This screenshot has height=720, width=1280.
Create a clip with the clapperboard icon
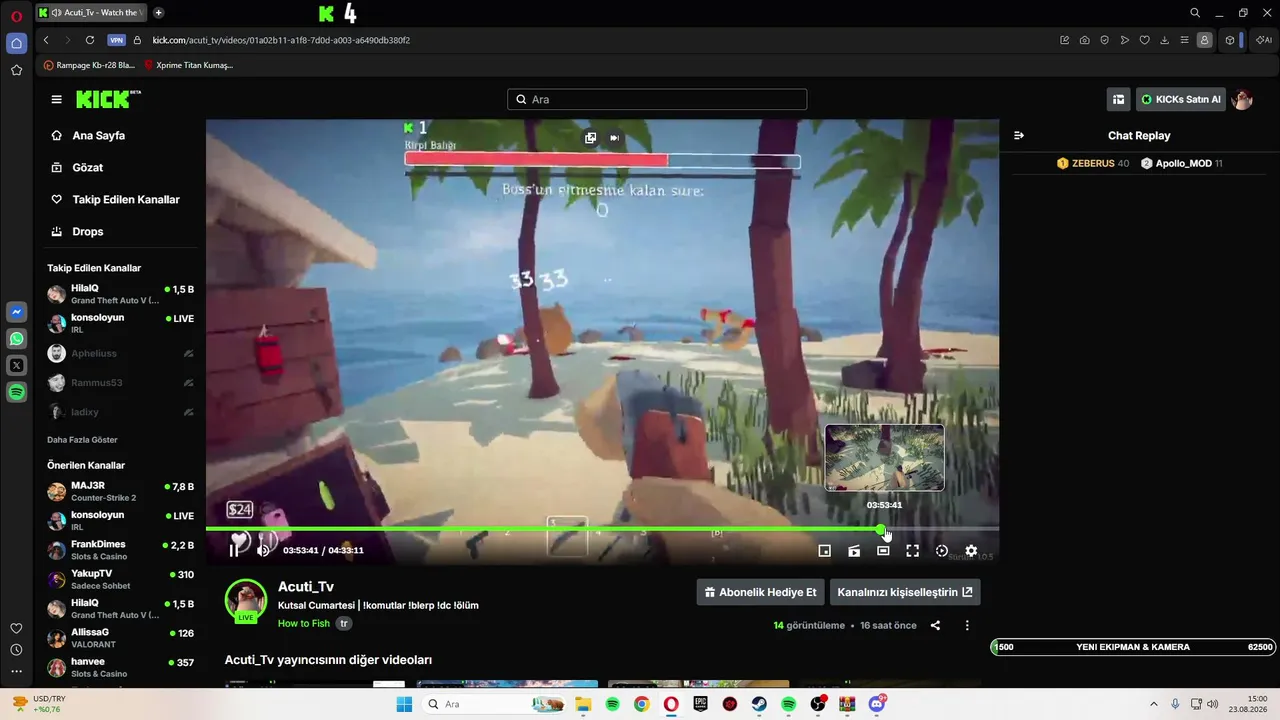(854, 550)
